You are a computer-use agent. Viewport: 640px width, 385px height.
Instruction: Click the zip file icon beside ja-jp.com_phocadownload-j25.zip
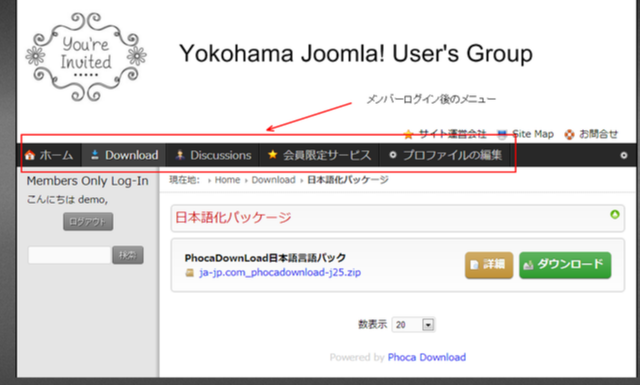click(190, 273)
